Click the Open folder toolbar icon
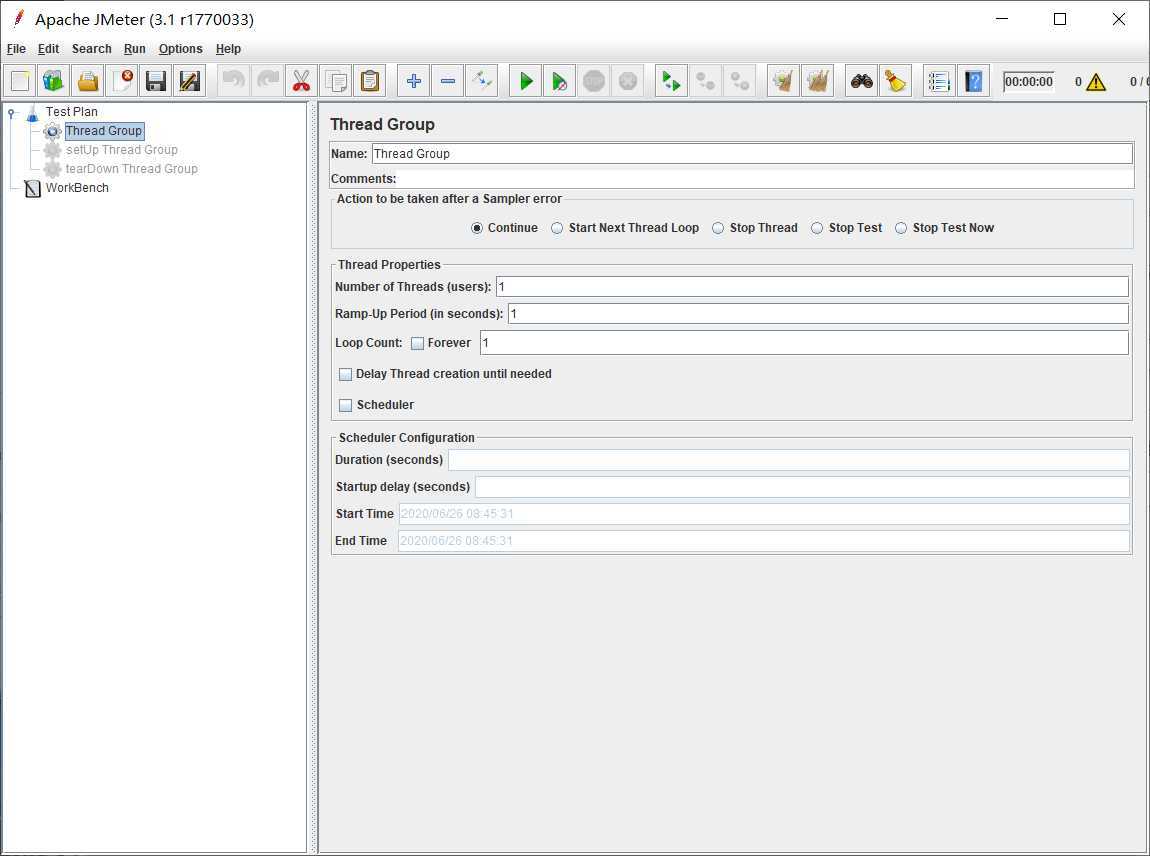Image resolution: width=1150 pixels, height=856 pixels. point(88,81)
